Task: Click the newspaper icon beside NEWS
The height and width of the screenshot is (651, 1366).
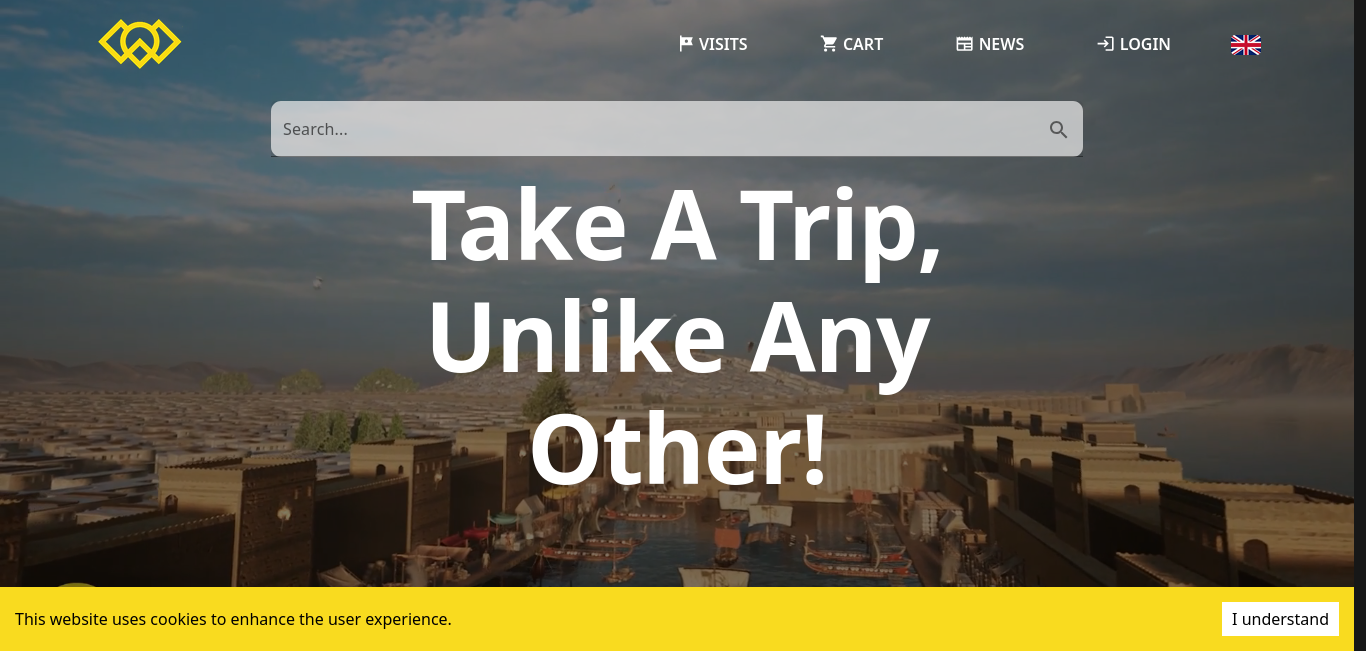Action: pyautogui.click(x=964, y=44)
